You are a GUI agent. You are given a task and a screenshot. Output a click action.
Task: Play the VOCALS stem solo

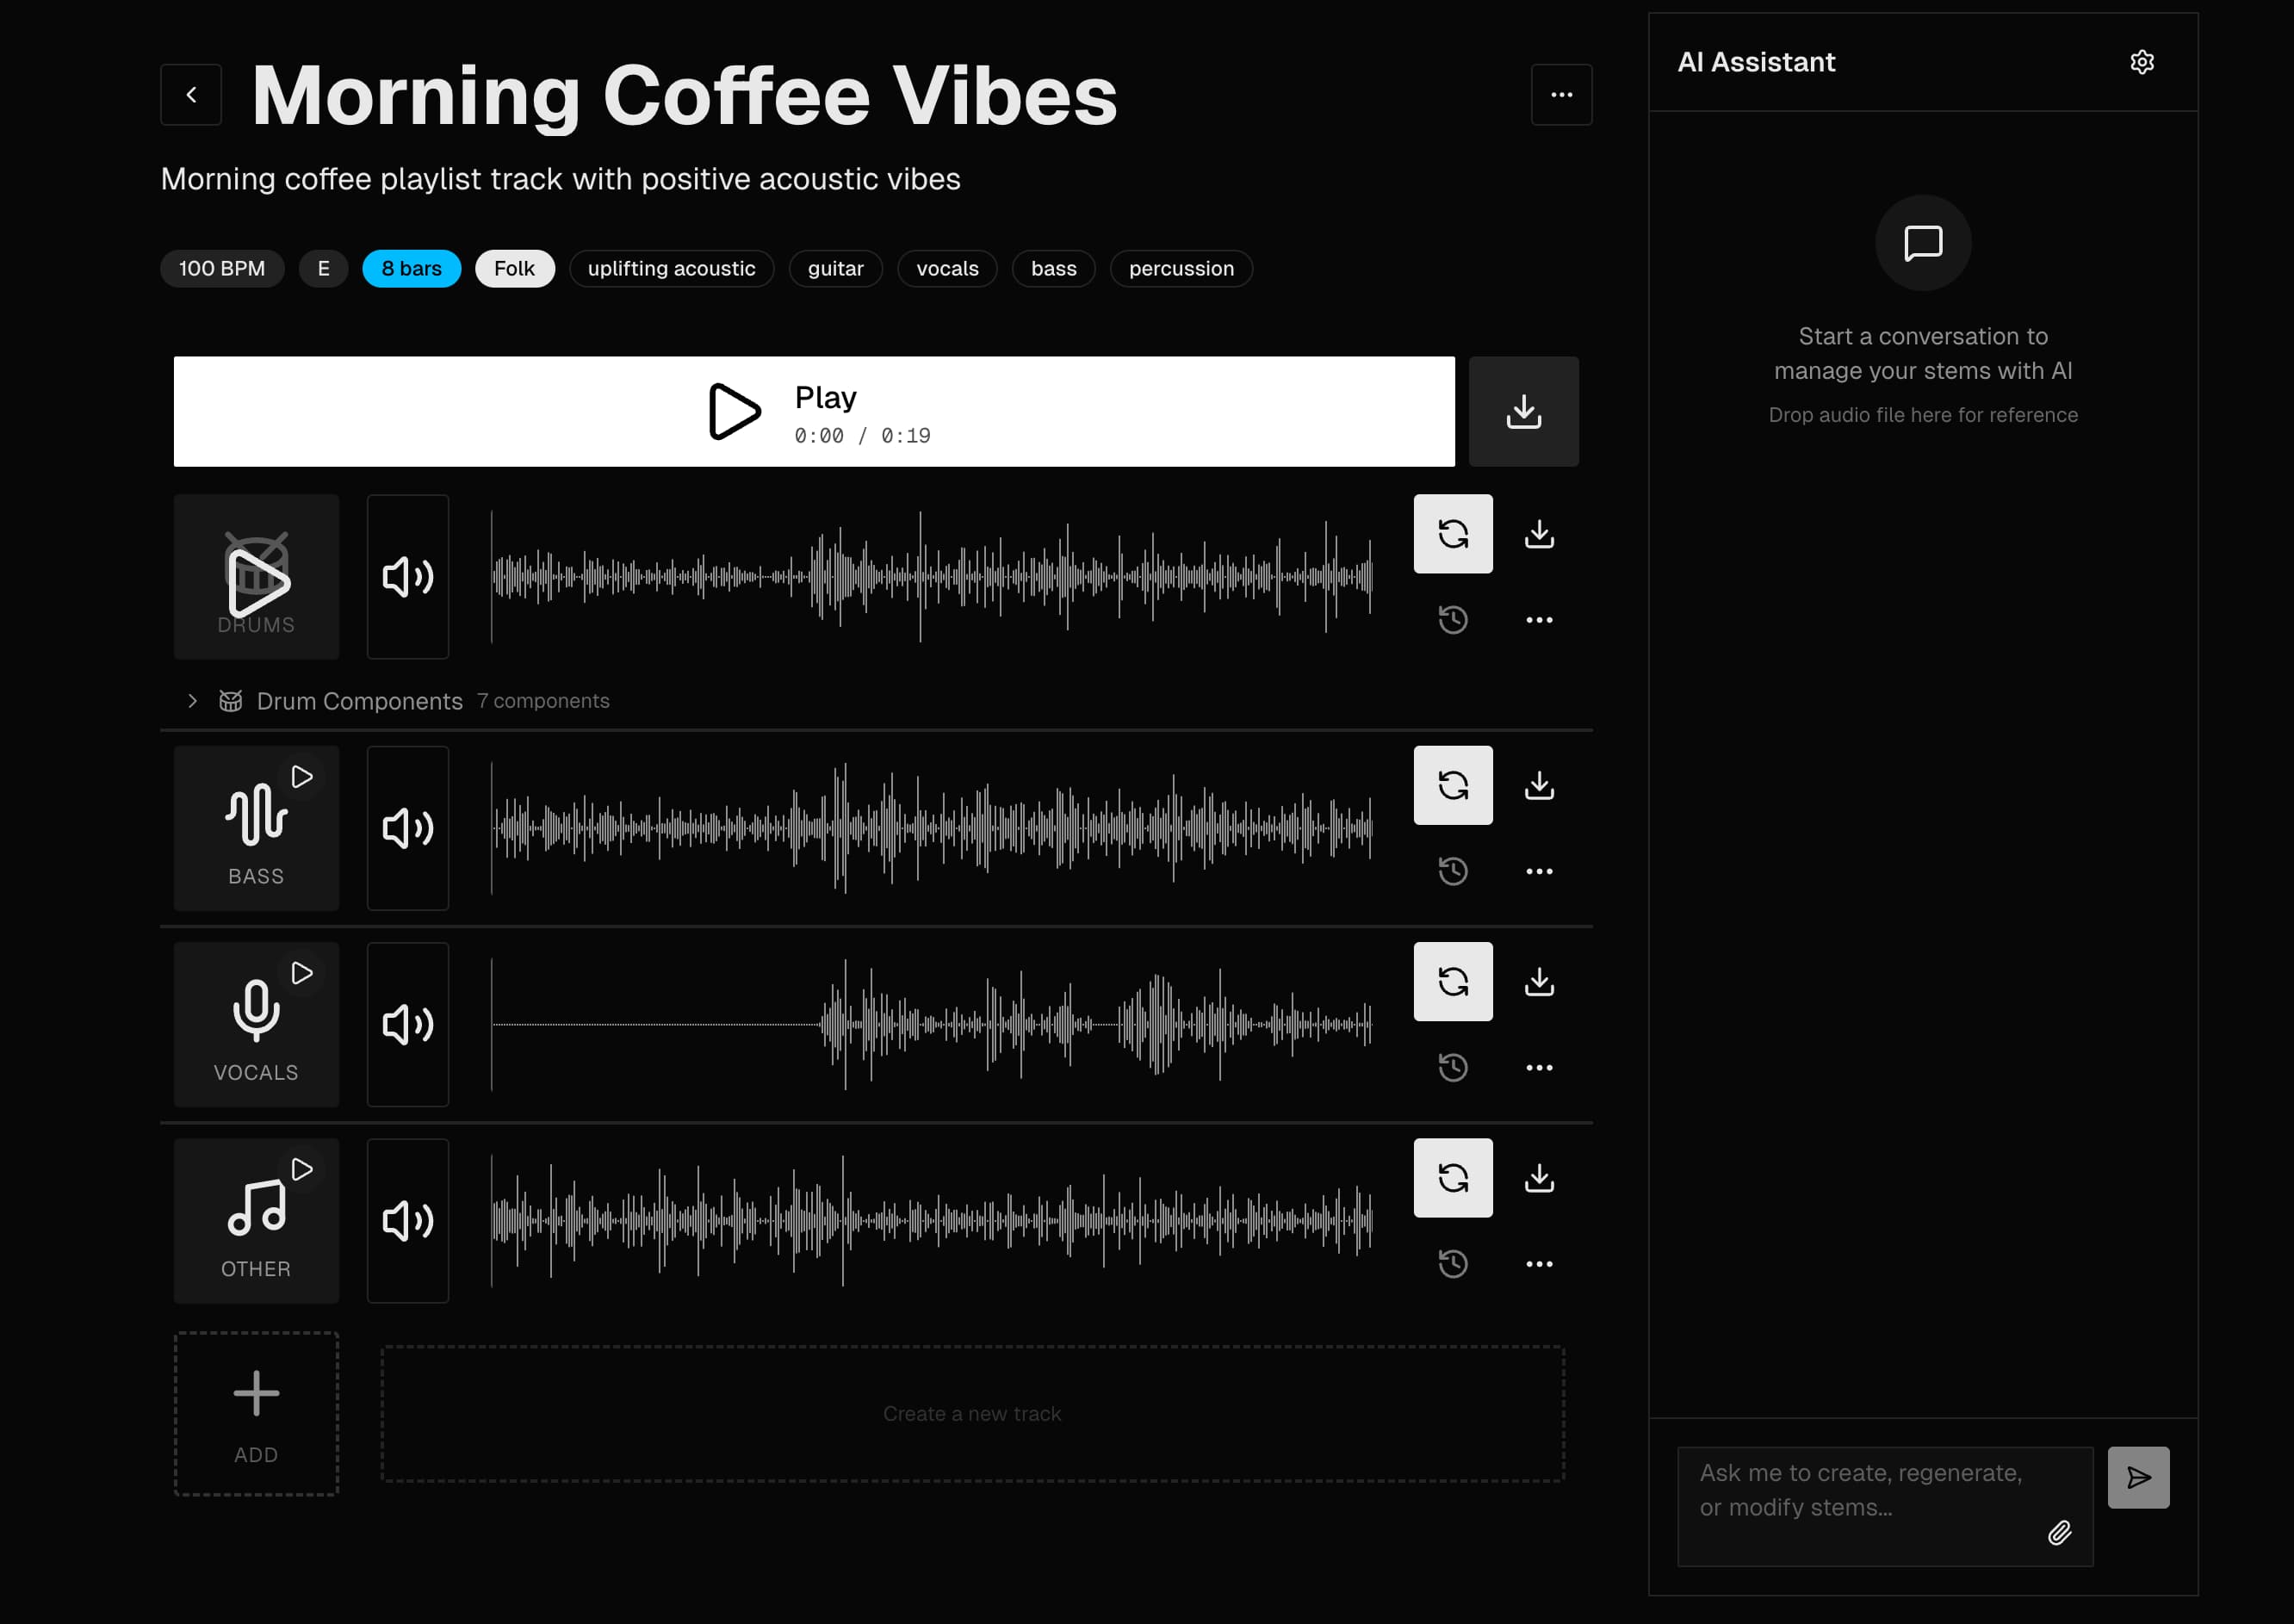coord(302,973)
